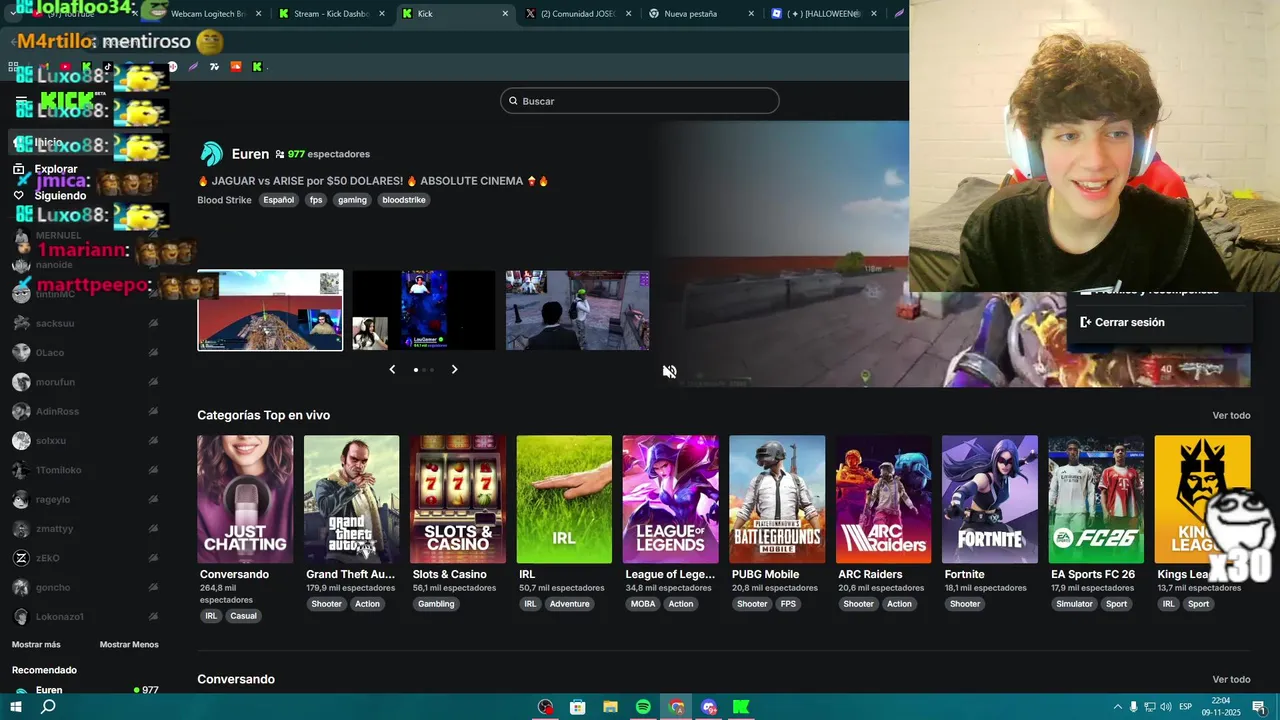
Task: Open Explorar in the Kick sidebar
Action: click(56, 170)
